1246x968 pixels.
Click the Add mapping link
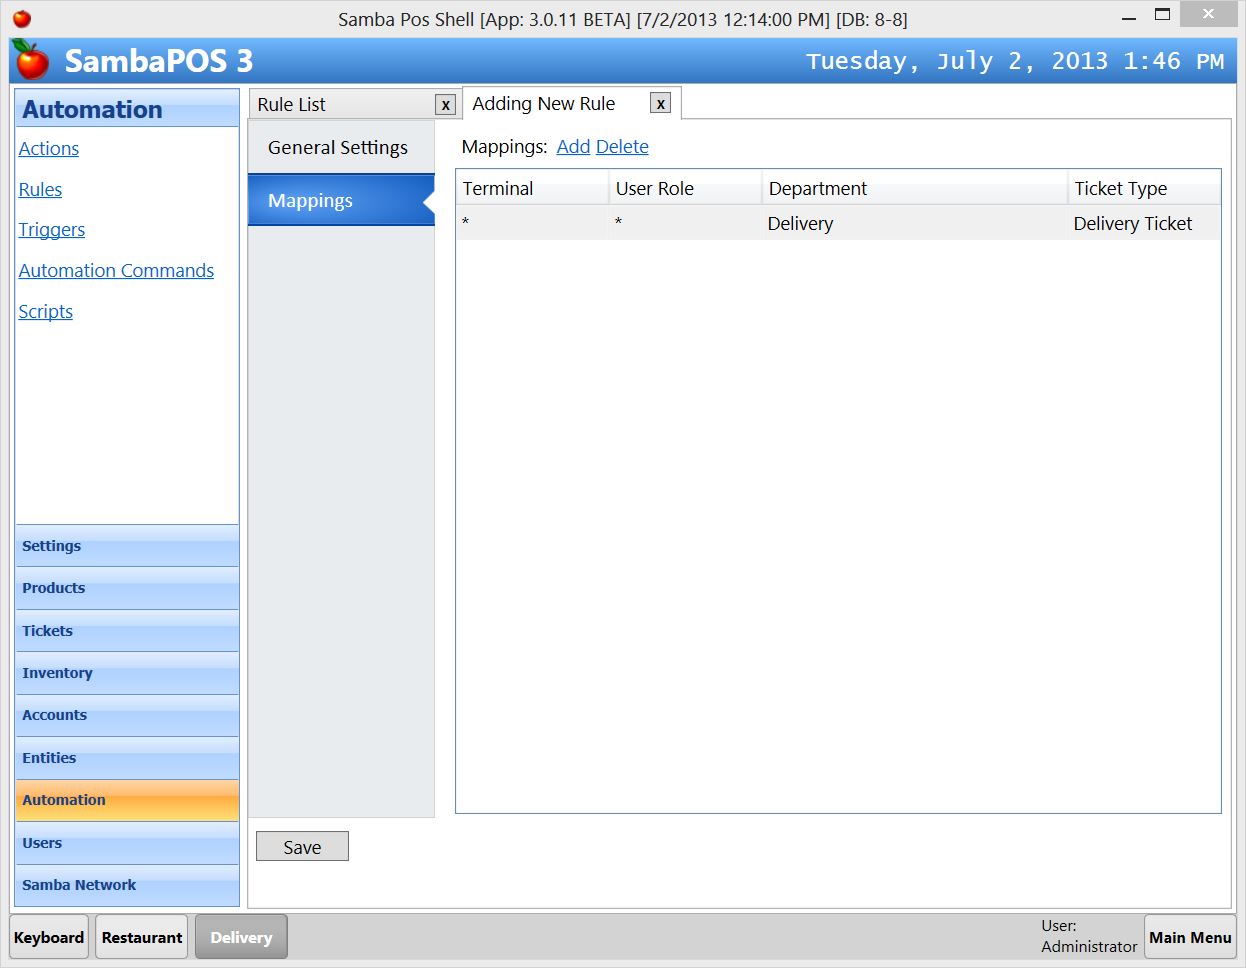click(x=572, y=146)
